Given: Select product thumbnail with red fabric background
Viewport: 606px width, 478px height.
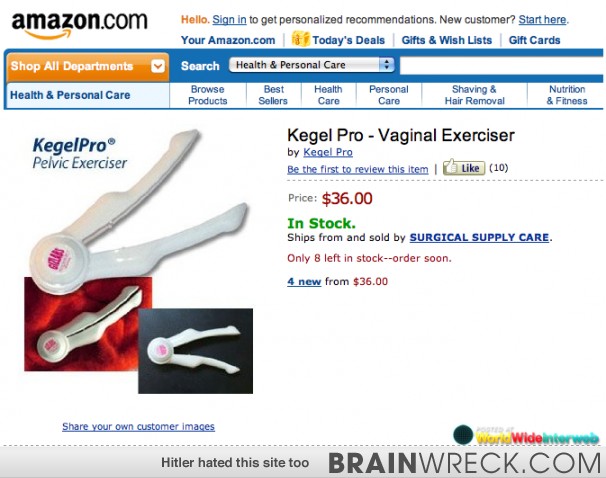Looking at the screenshot, I should [81, 325].
